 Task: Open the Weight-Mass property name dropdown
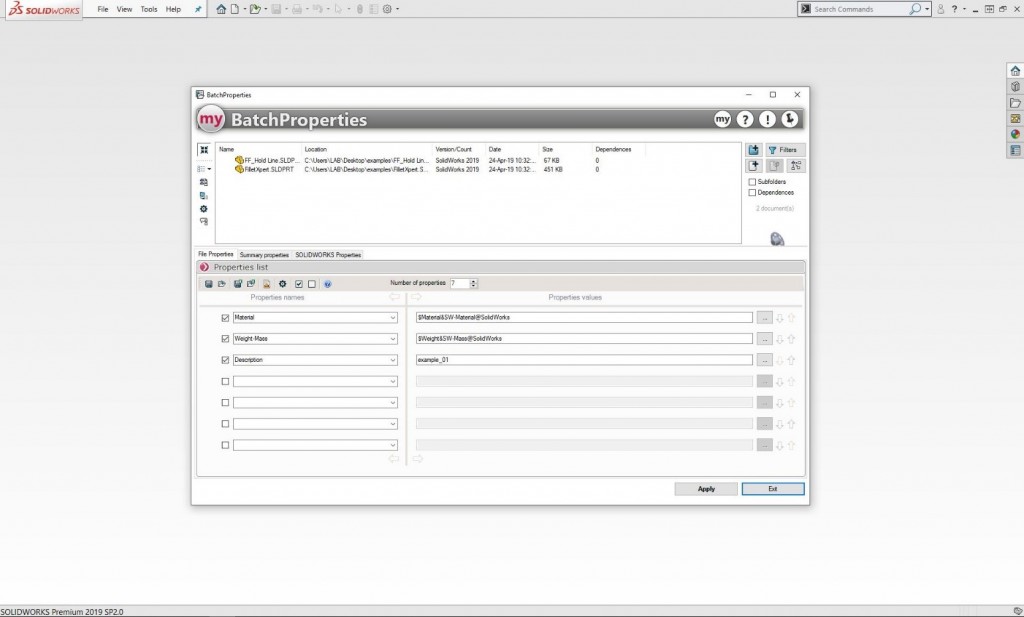pyautogui.click(x=392, y=339)
